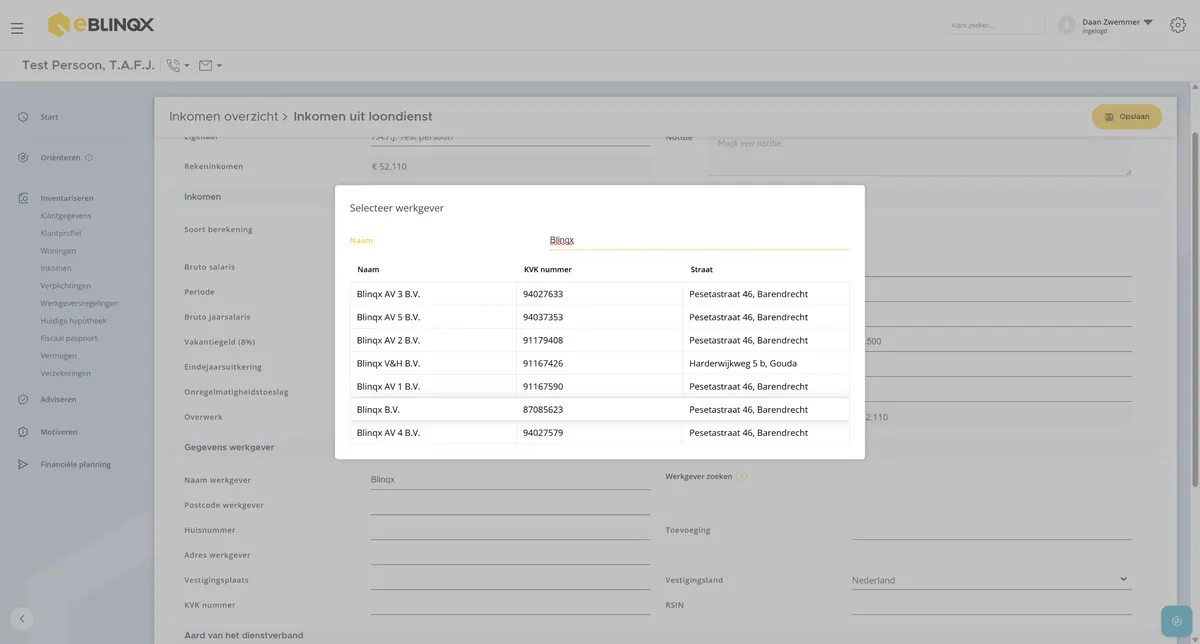Image resolution: width=1200 pixels, height=644 pixels.
Task: Open the hamburger menu icon
Action: point(17,28)
